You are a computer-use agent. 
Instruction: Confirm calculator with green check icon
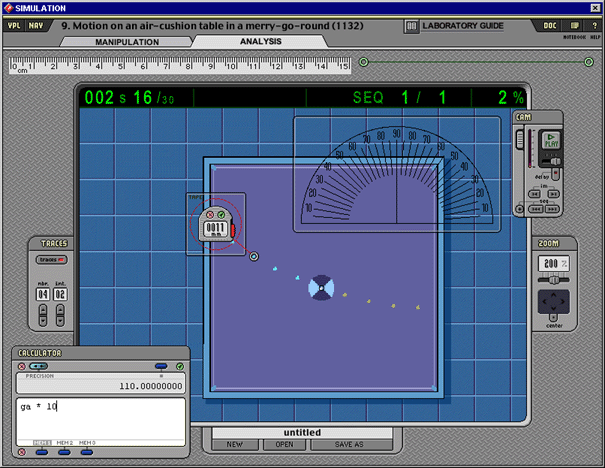point(180,366)
